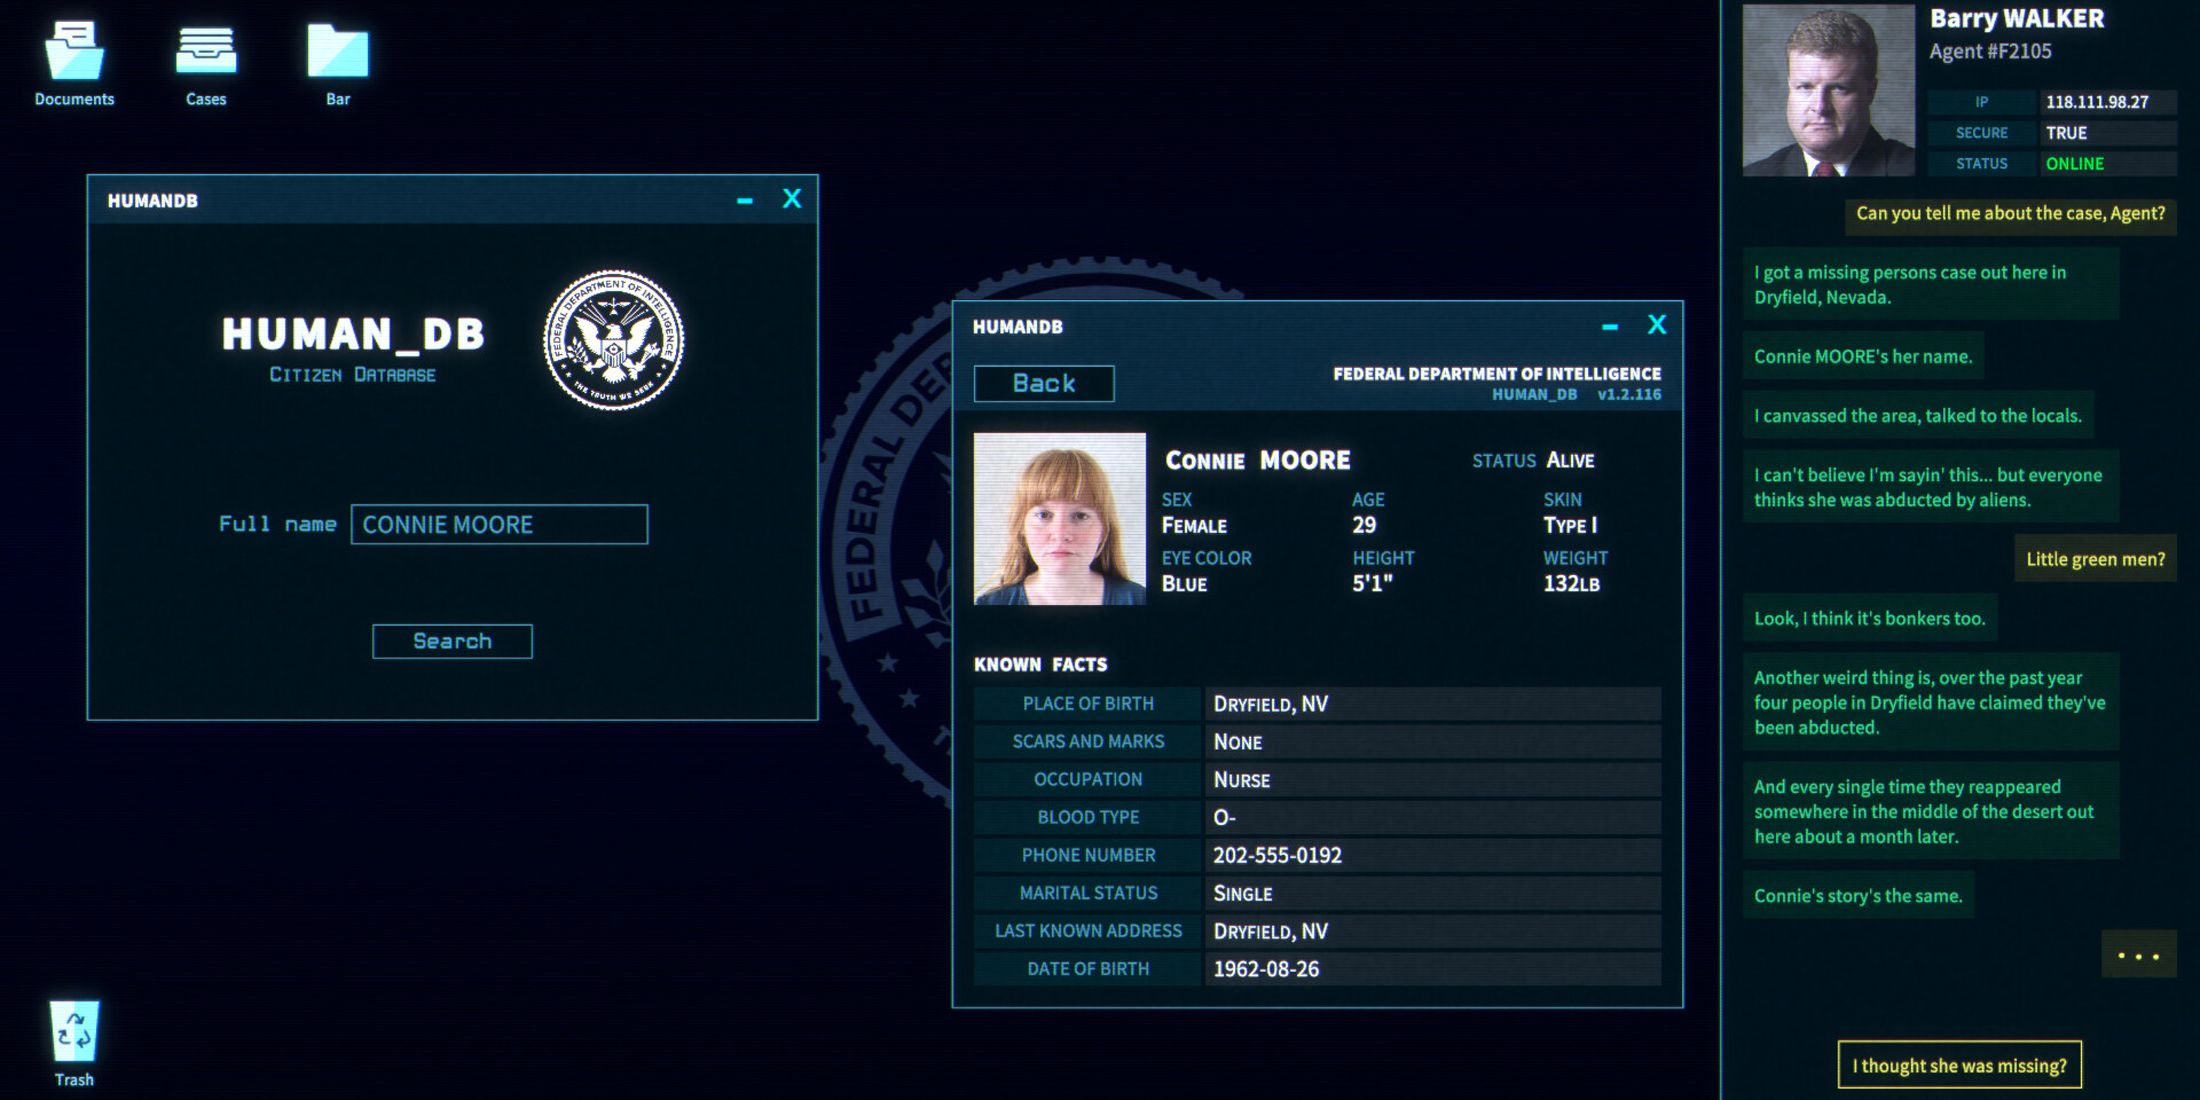Click the Federal Department of Intelligence seal

[613, 340]
